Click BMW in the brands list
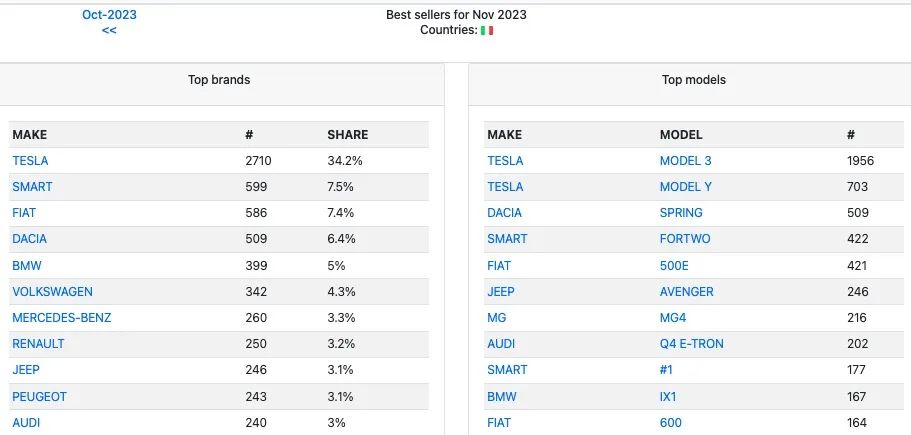This screenshot has height=435, width=911. [x=27, y=266]
